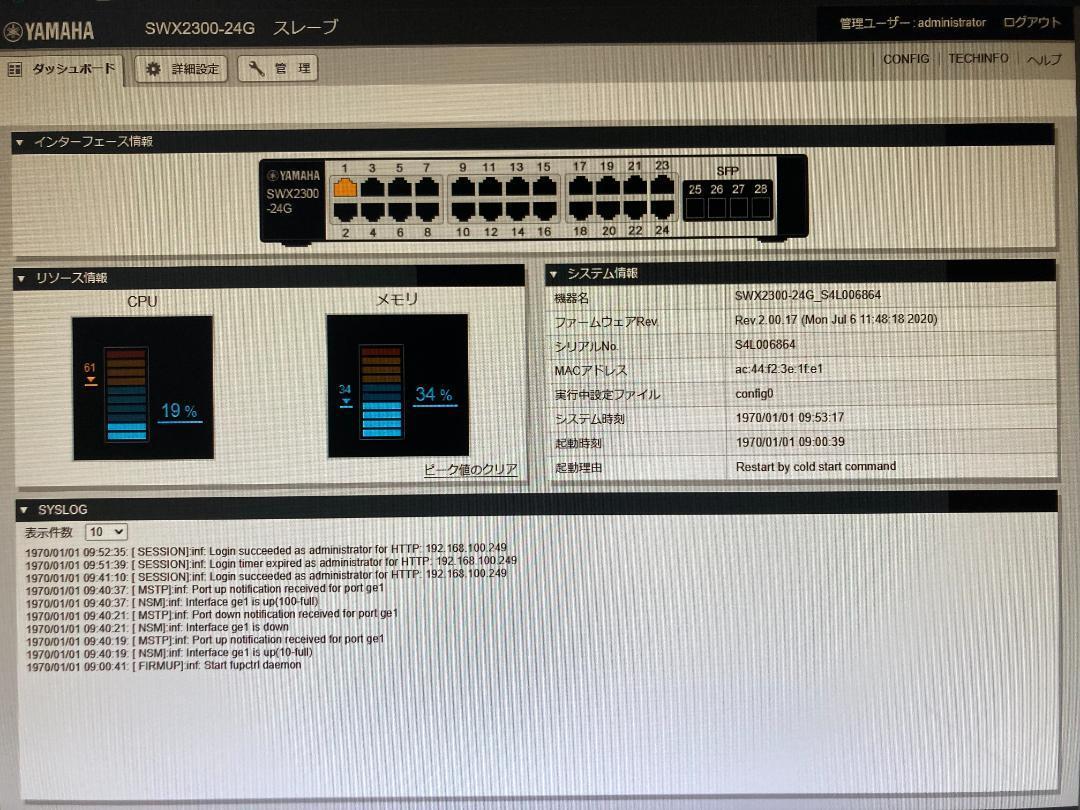The width and height of the screenshot is (1080, 810).
Task: Select port 6 icon on switch
Action: [x=399, y=211]
